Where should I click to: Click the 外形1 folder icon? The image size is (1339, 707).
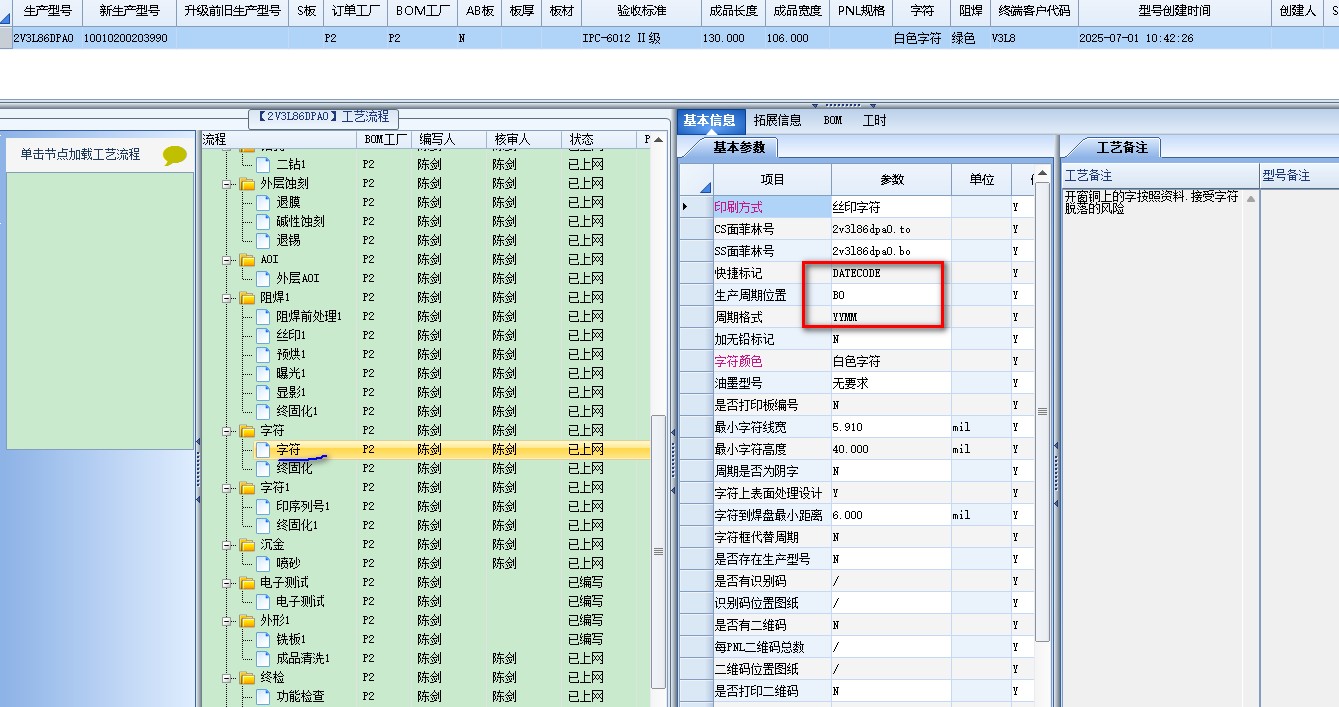247,621
